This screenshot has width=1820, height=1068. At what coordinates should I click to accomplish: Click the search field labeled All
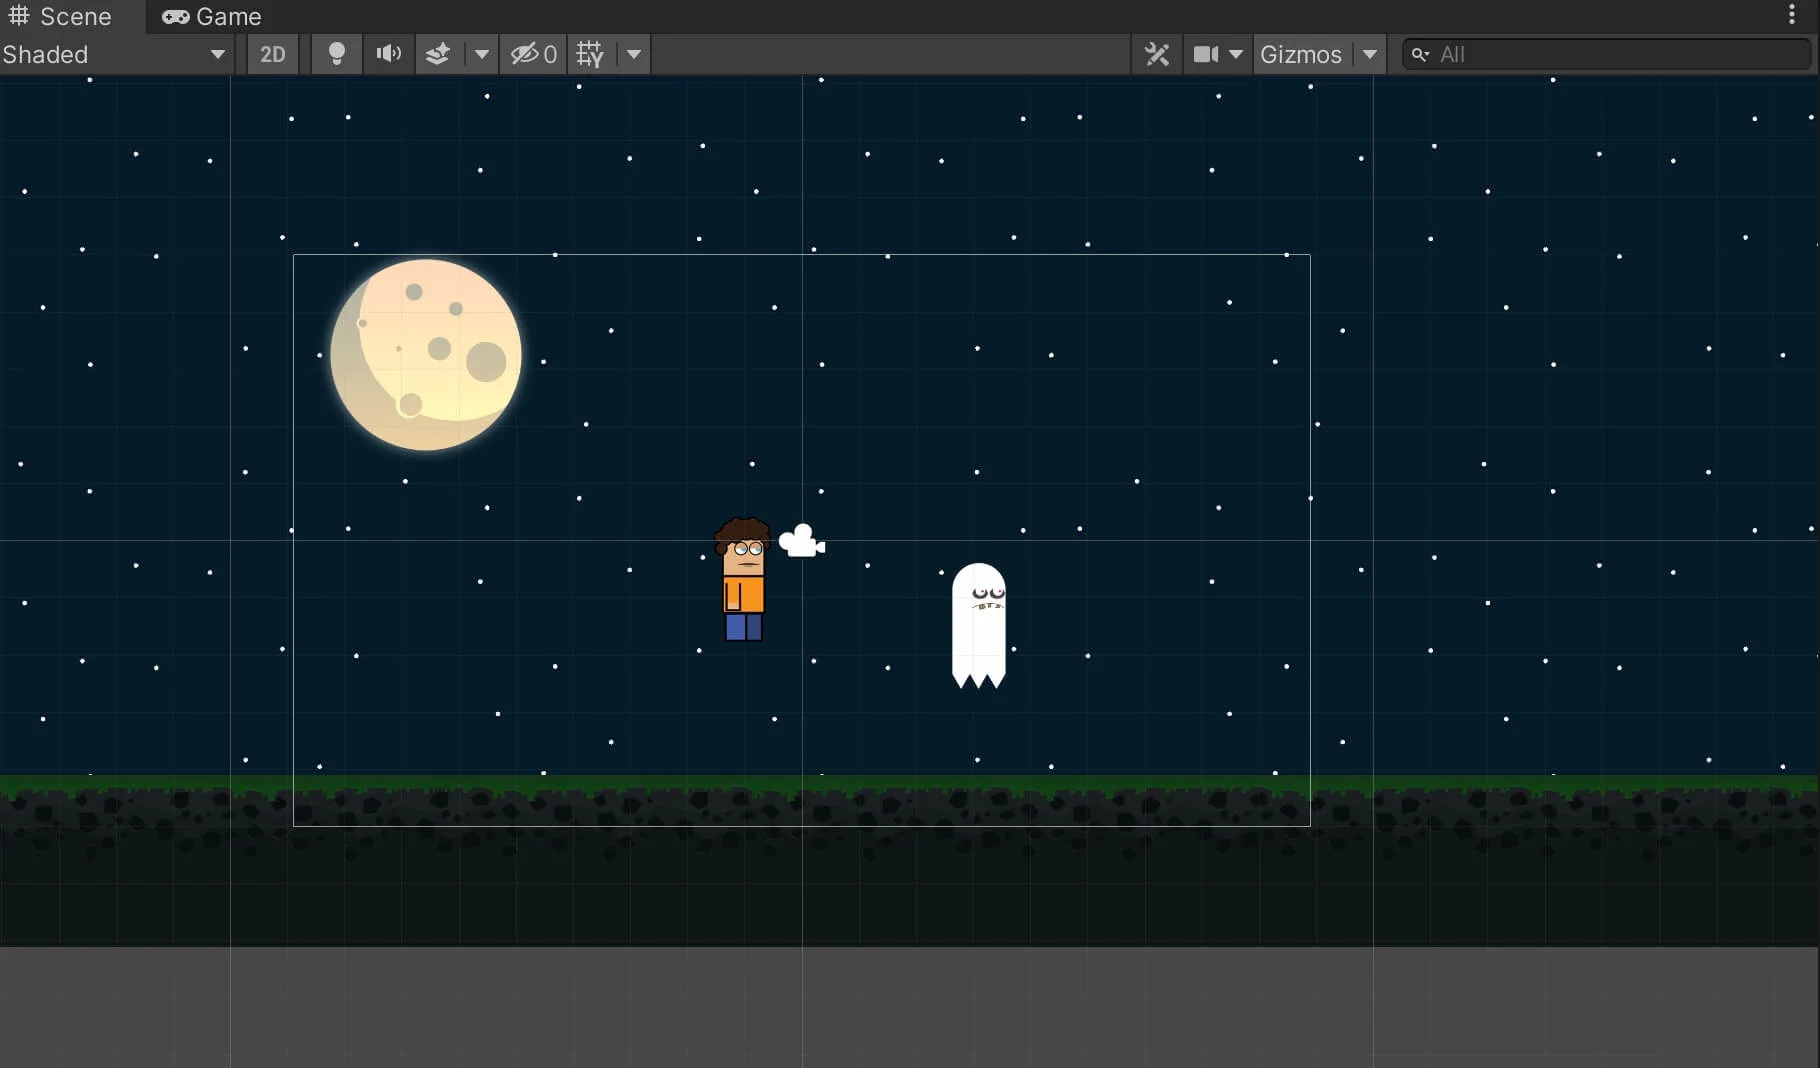(x=1607, y=54)
